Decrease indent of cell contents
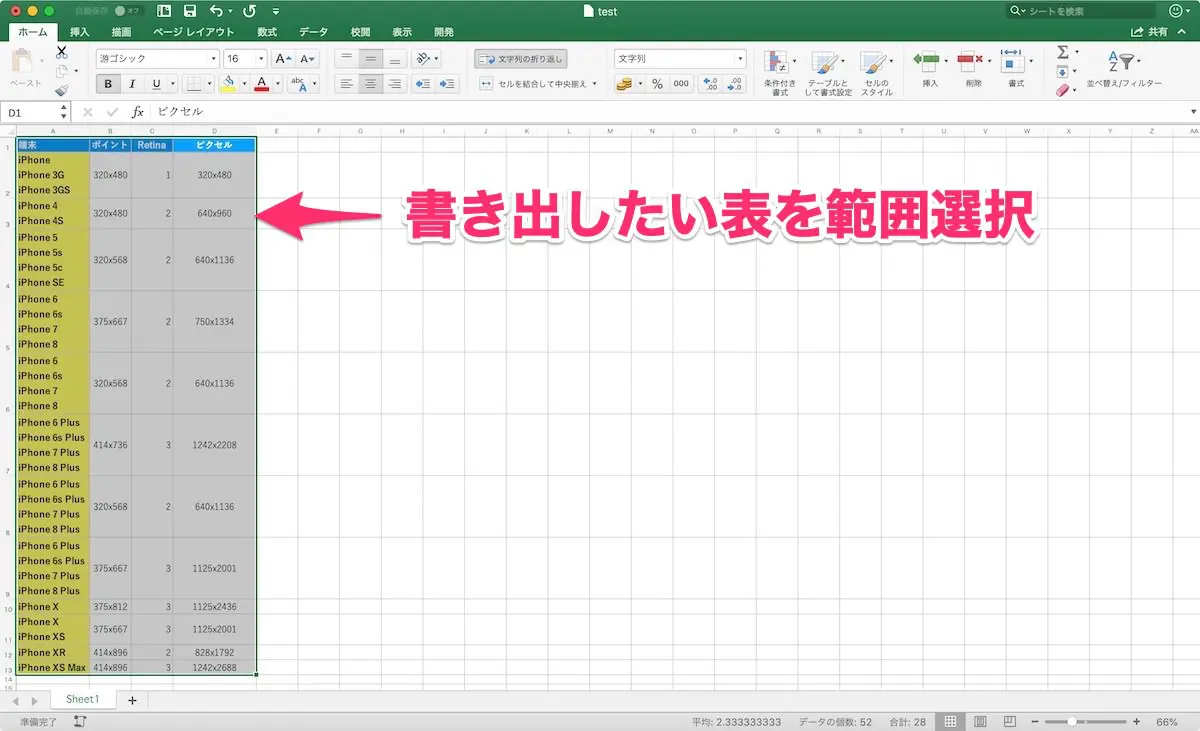The image size is (1200, 731). coord(422,84)
